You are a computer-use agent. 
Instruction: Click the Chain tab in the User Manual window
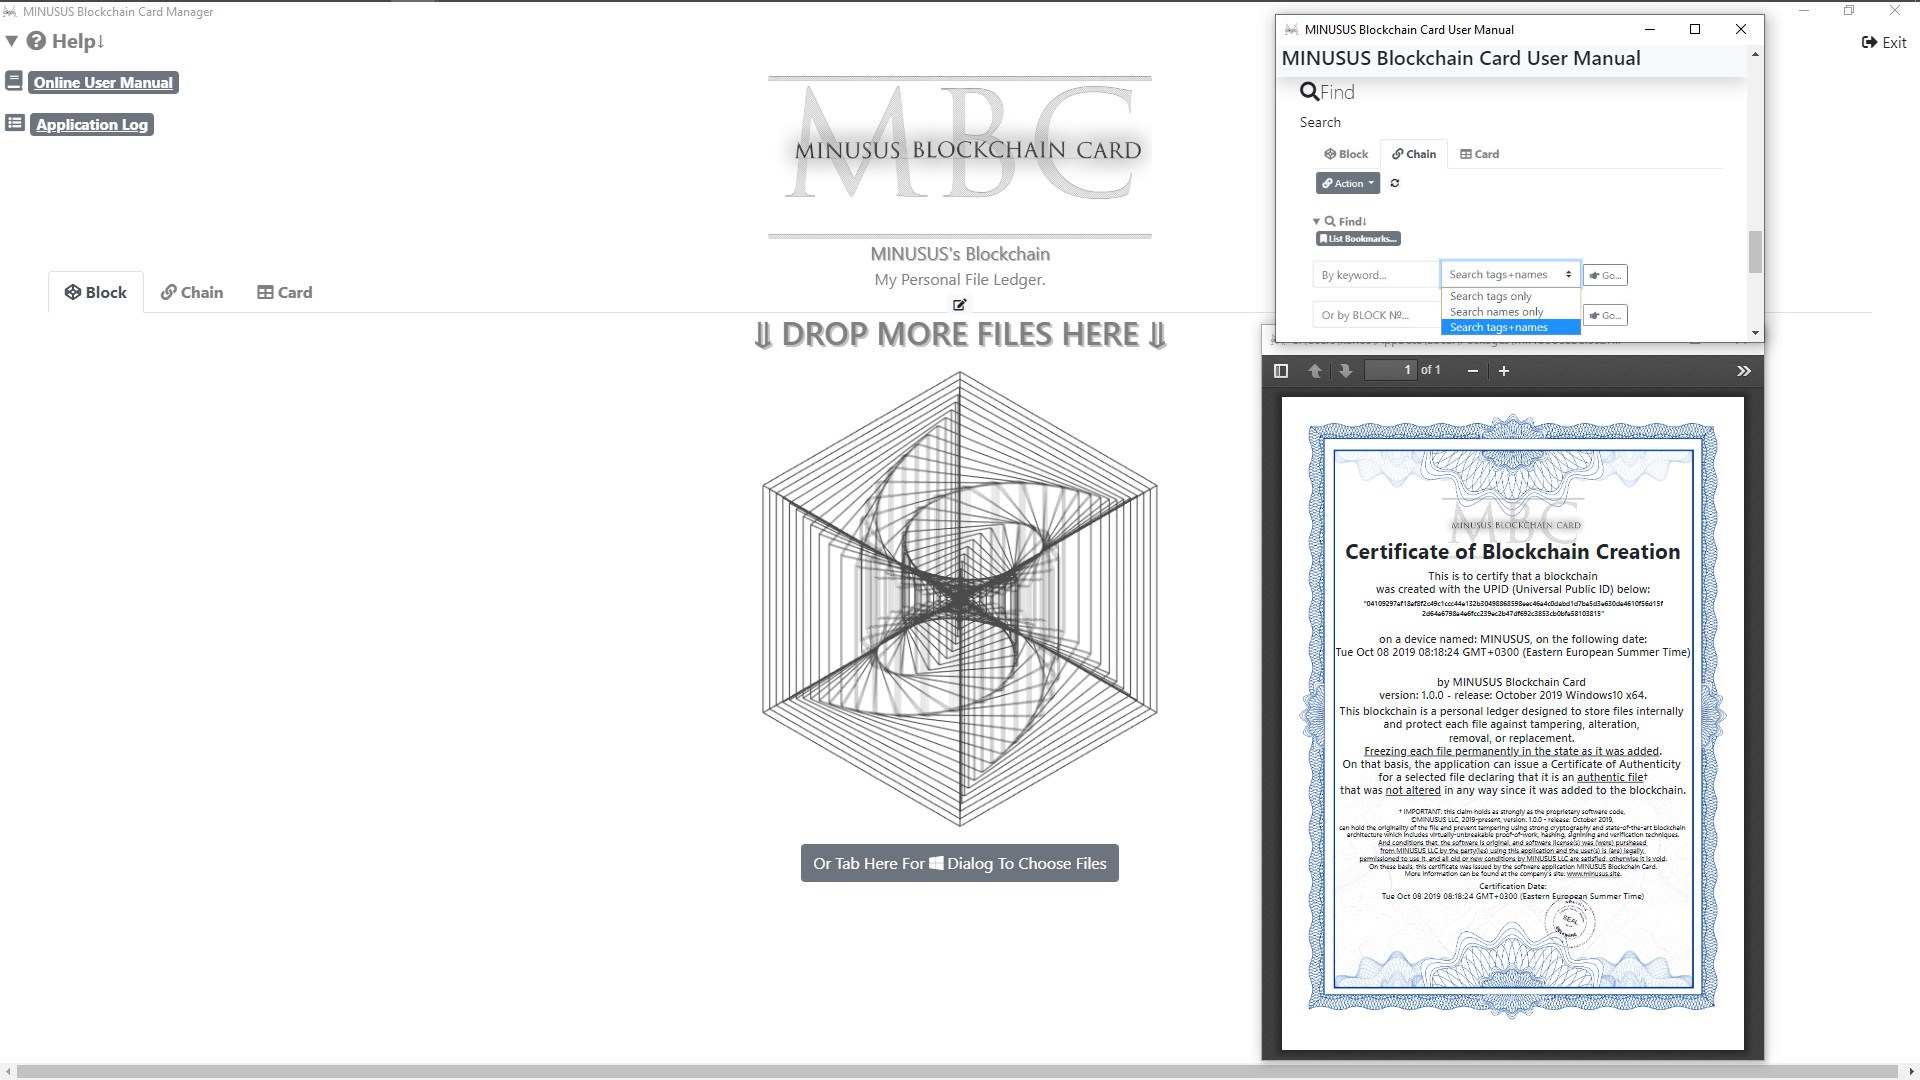1414,154
